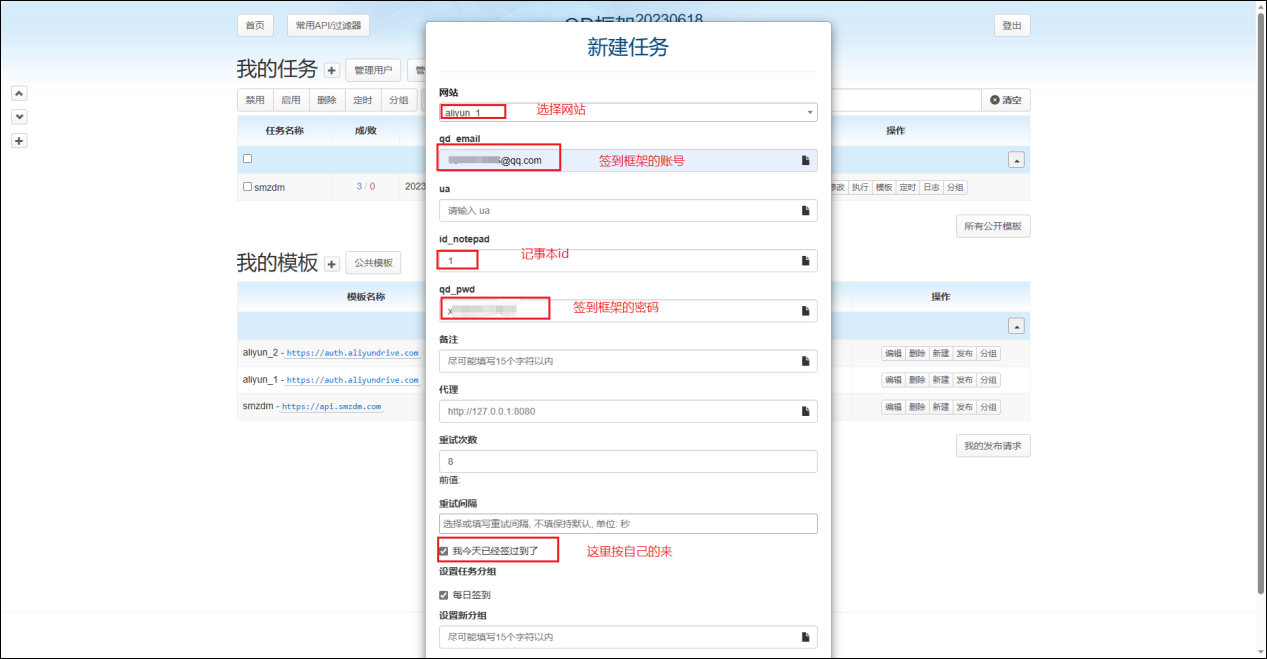Click file icon in ua field
This screenshot has height=659, width=1267.
(805, 211)
